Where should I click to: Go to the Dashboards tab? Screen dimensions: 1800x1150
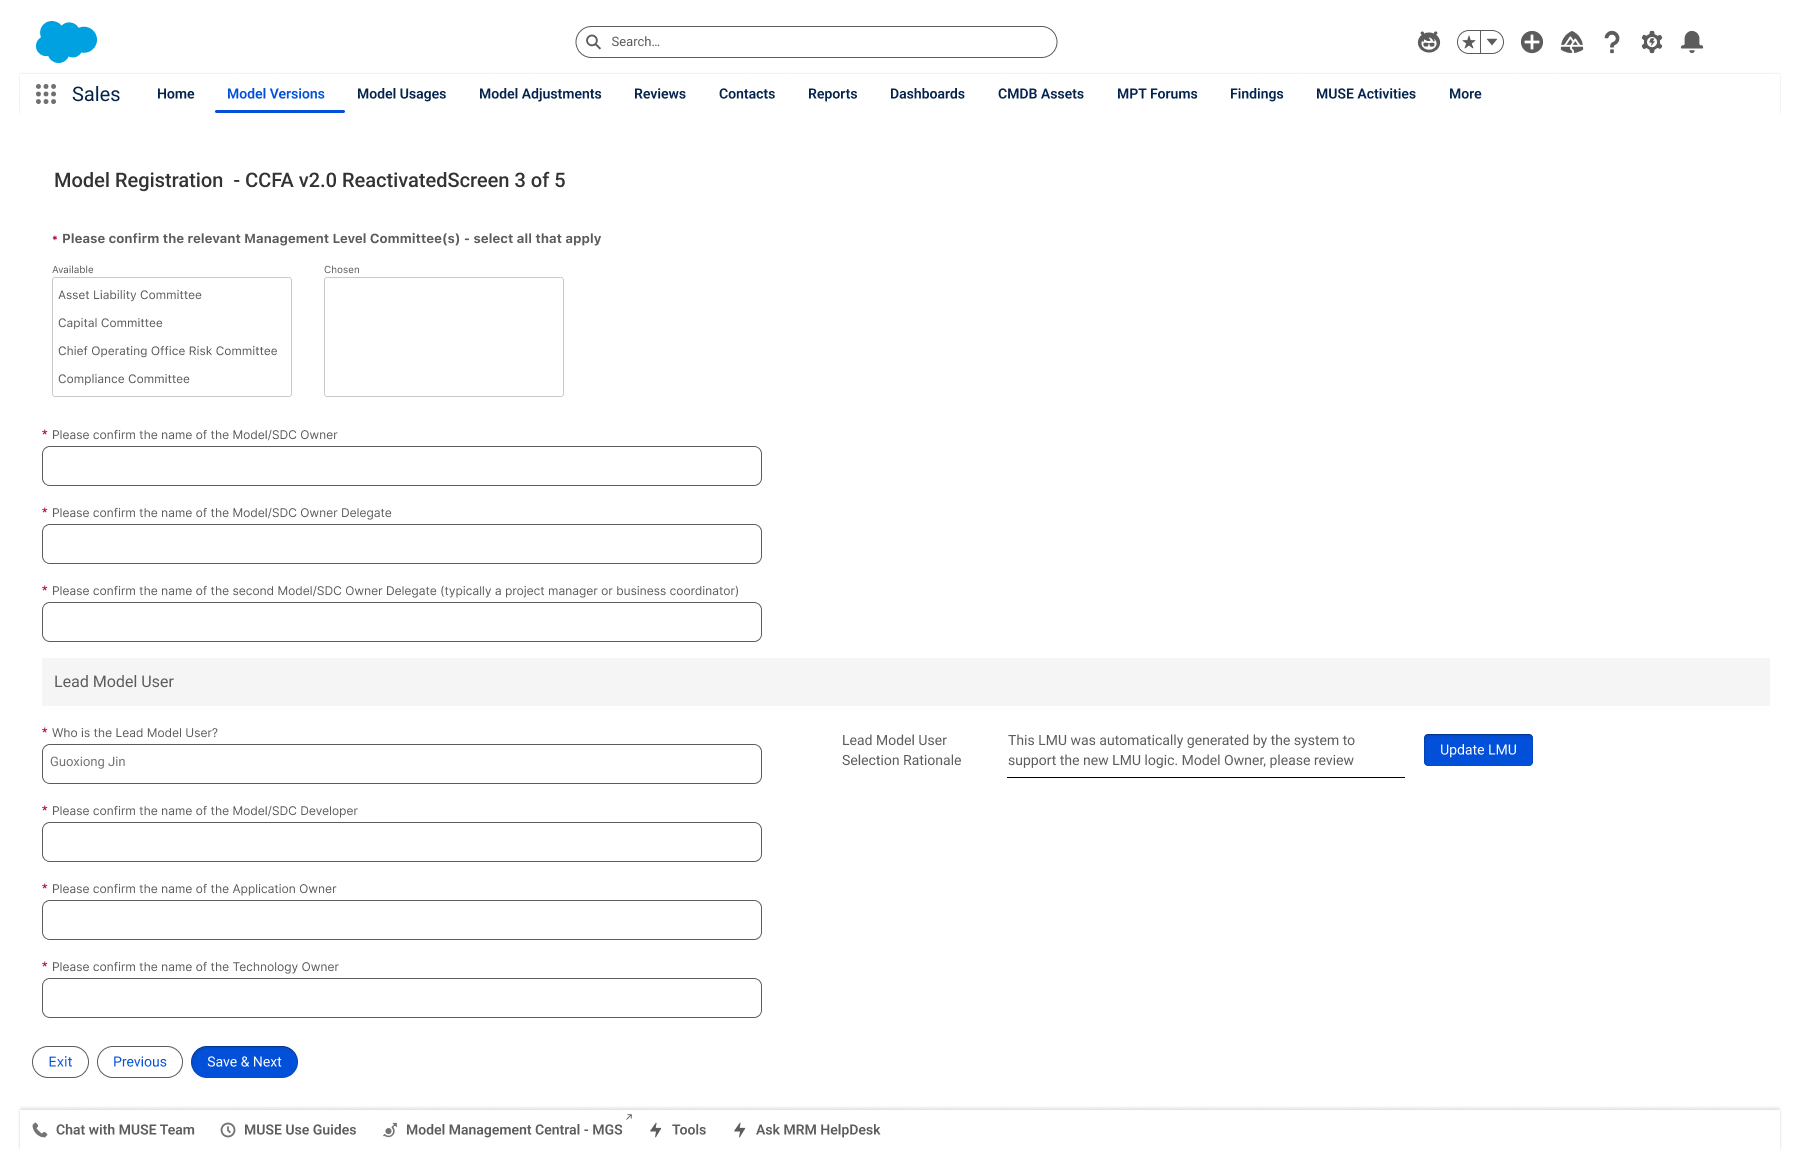tap(928, 94)
